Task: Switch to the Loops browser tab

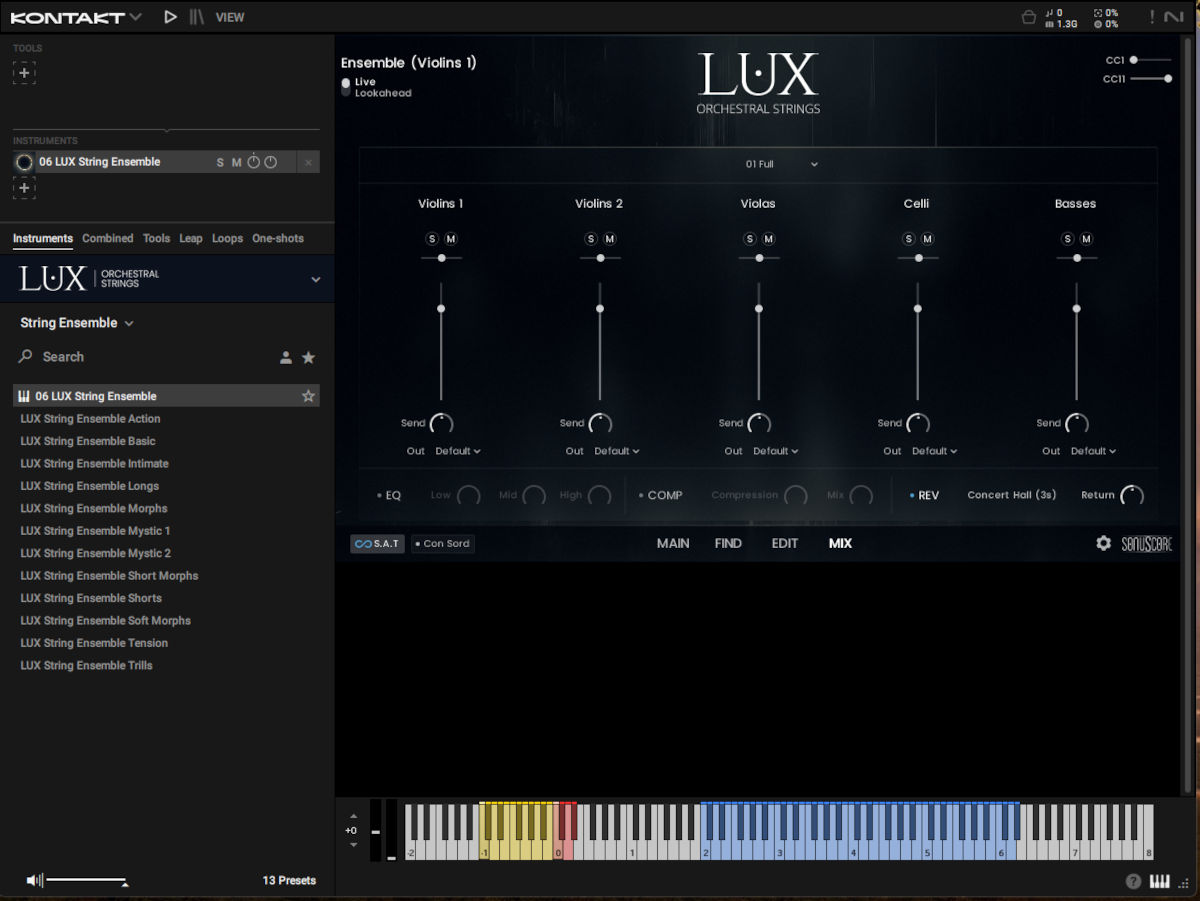Action: (227, 238)
